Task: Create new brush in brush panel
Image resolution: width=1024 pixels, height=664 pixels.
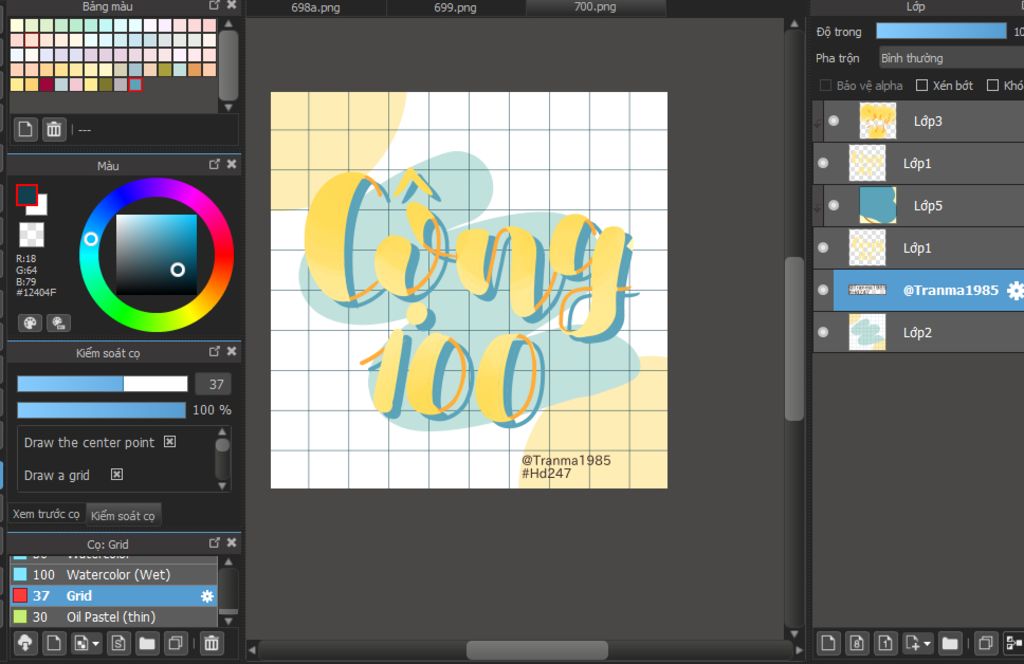Action: click(54, 643)
